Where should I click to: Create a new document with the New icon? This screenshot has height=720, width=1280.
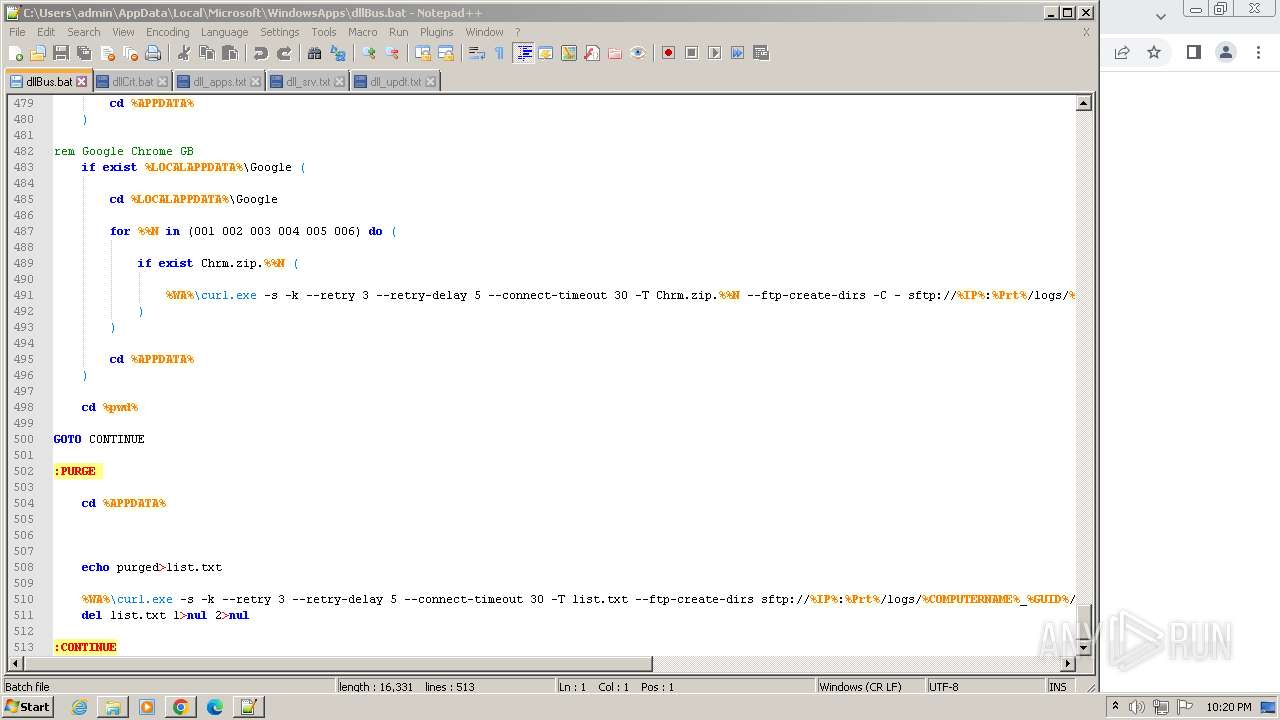pyautogui.click(x=16, y=53)
